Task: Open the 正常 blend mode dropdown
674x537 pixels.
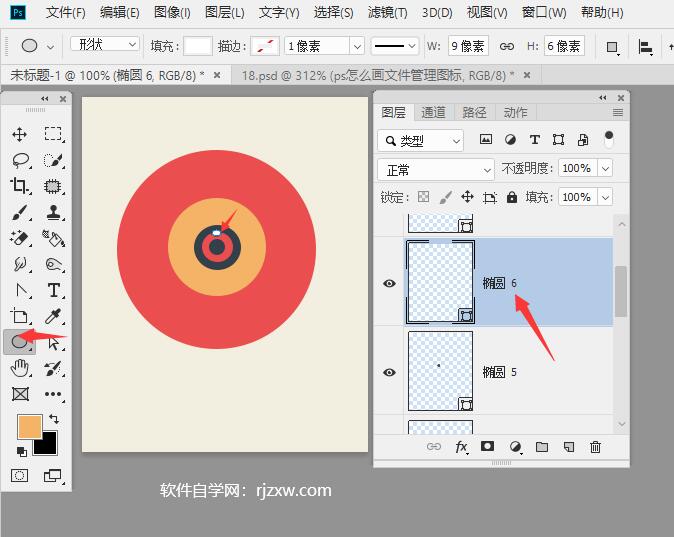Action: tap(435, 170)
